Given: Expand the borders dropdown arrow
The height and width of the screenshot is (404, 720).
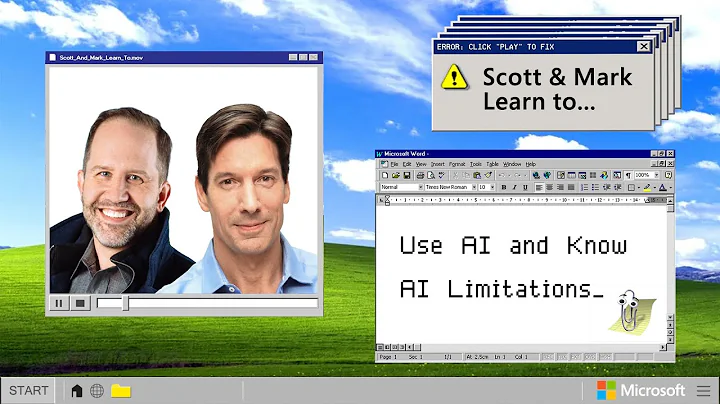Looking at the screenshot, I should (x=639, y=187).
